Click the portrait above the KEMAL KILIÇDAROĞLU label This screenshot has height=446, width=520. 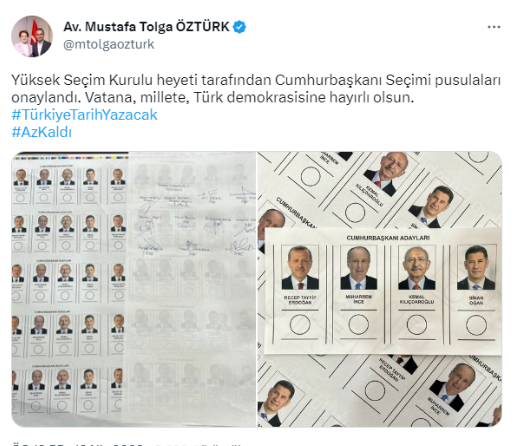pos(417,268)
